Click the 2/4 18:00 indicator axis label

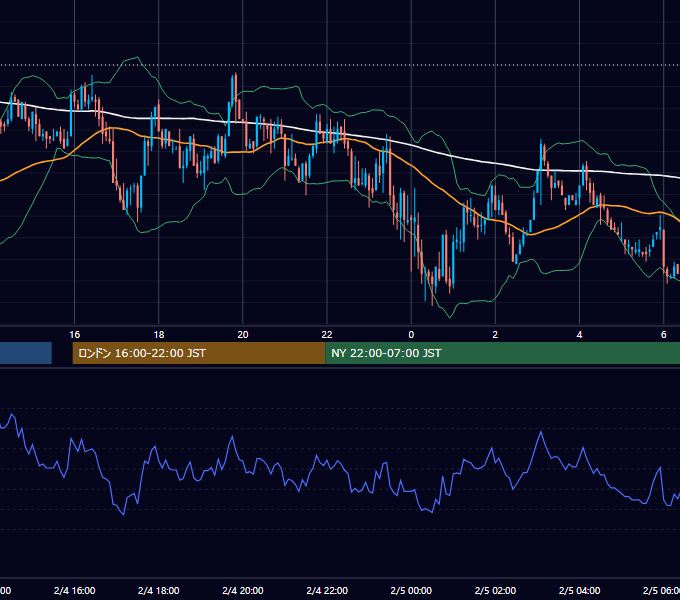pos(159,590)
